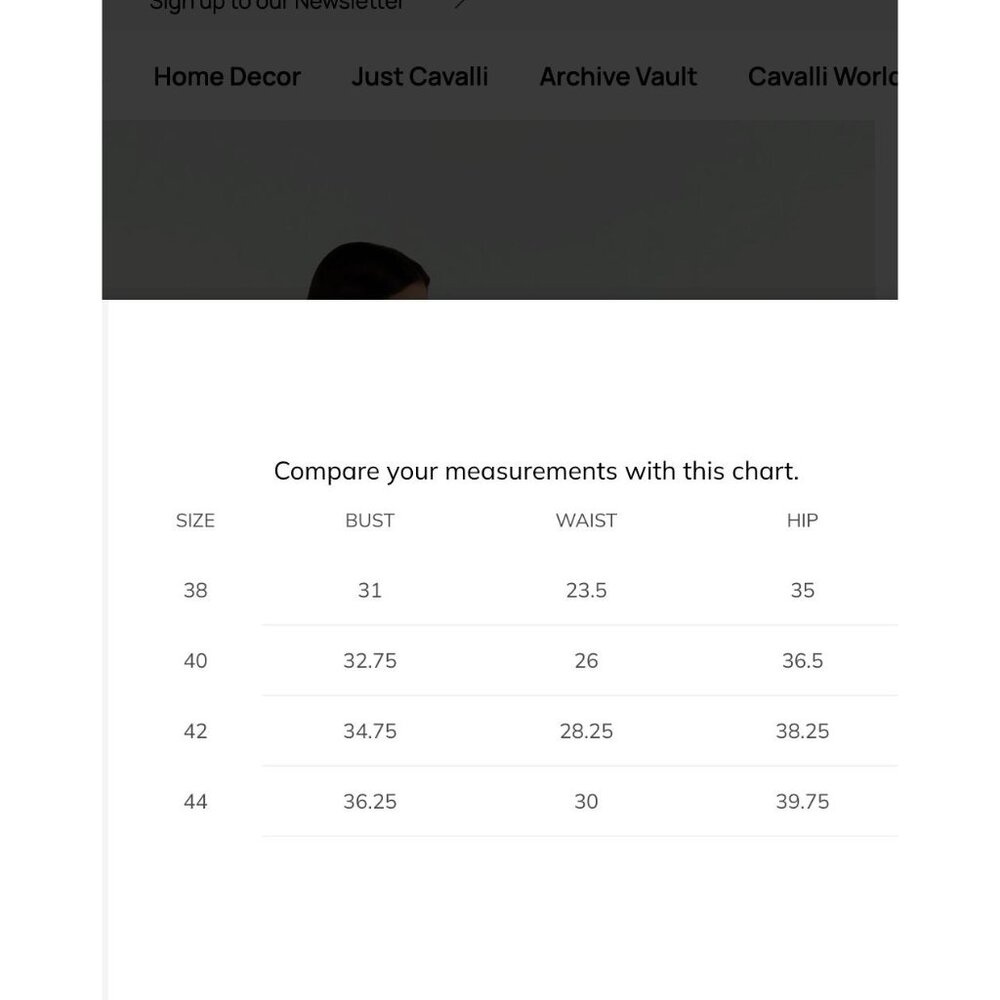
Task: Go to the Just Cavalli section
Action: pos(420,77)
